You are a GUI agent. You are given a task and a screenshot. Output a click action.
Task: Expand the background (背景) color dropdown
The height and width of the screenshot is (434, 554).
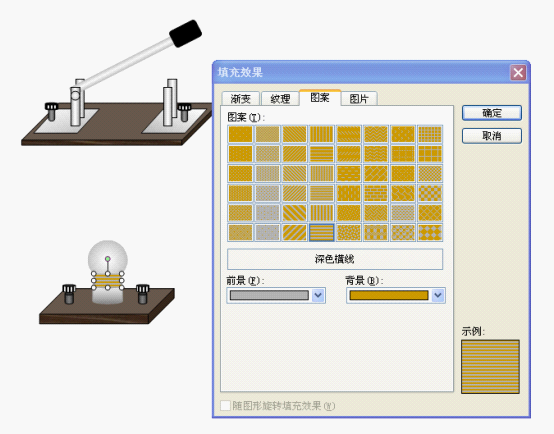click(438, 295)
